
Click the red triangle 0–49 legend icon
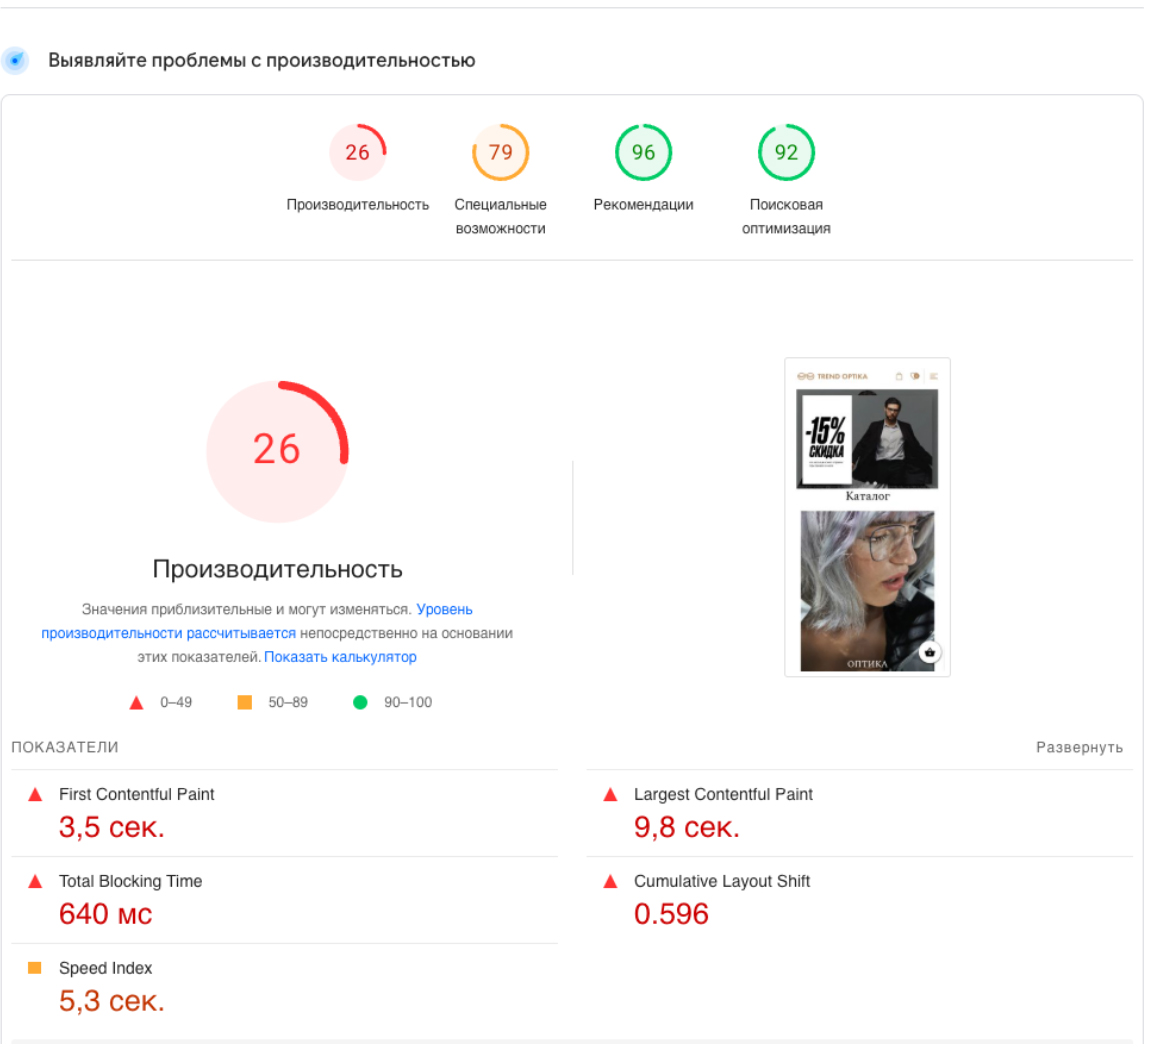(x=137, y=703)
